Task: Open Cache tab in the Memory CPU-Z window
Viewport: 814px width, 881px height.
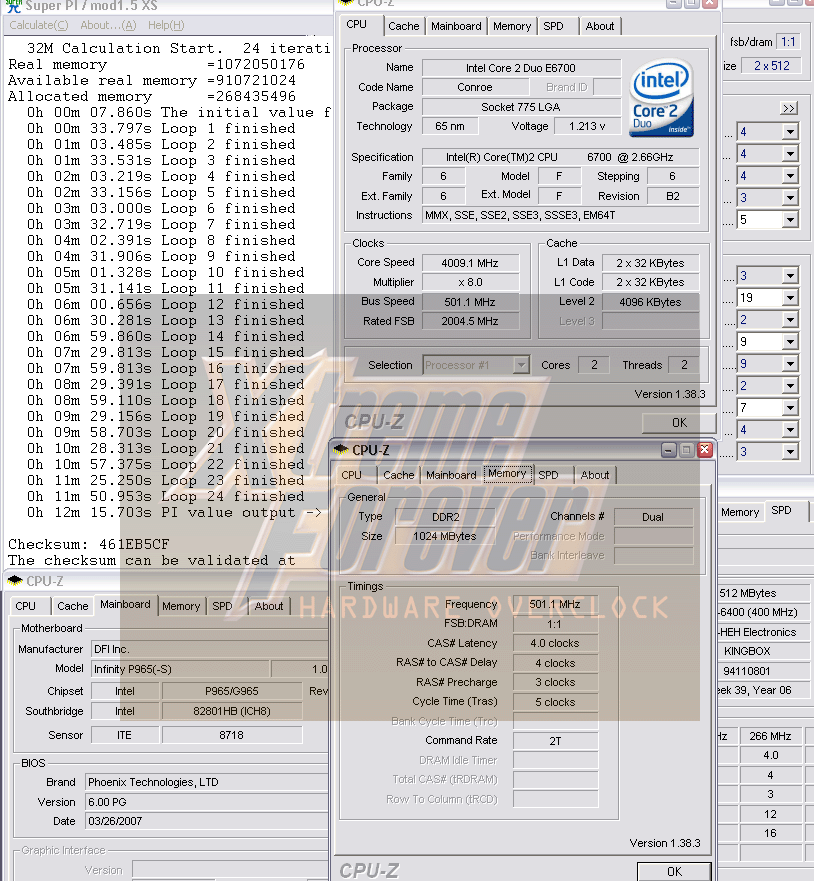Action: pos(398,475)
